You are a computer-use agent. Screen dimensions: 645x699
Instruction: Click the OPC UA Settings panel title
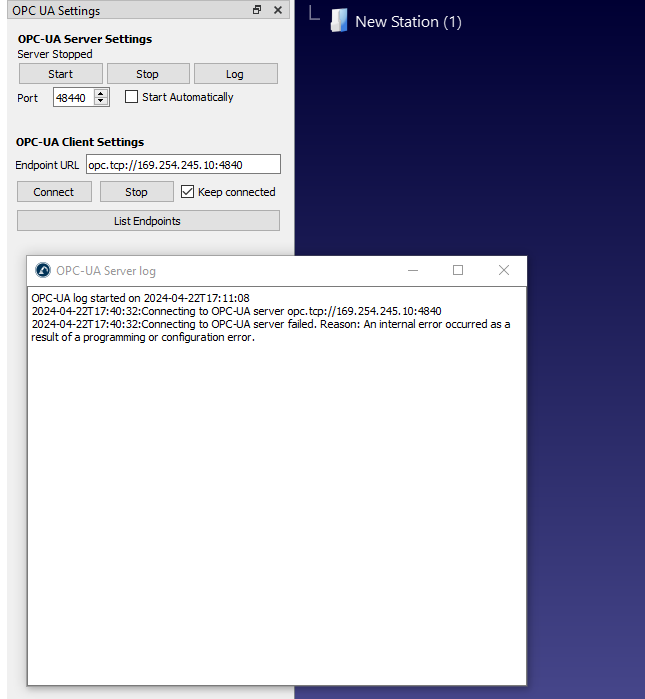56,11
